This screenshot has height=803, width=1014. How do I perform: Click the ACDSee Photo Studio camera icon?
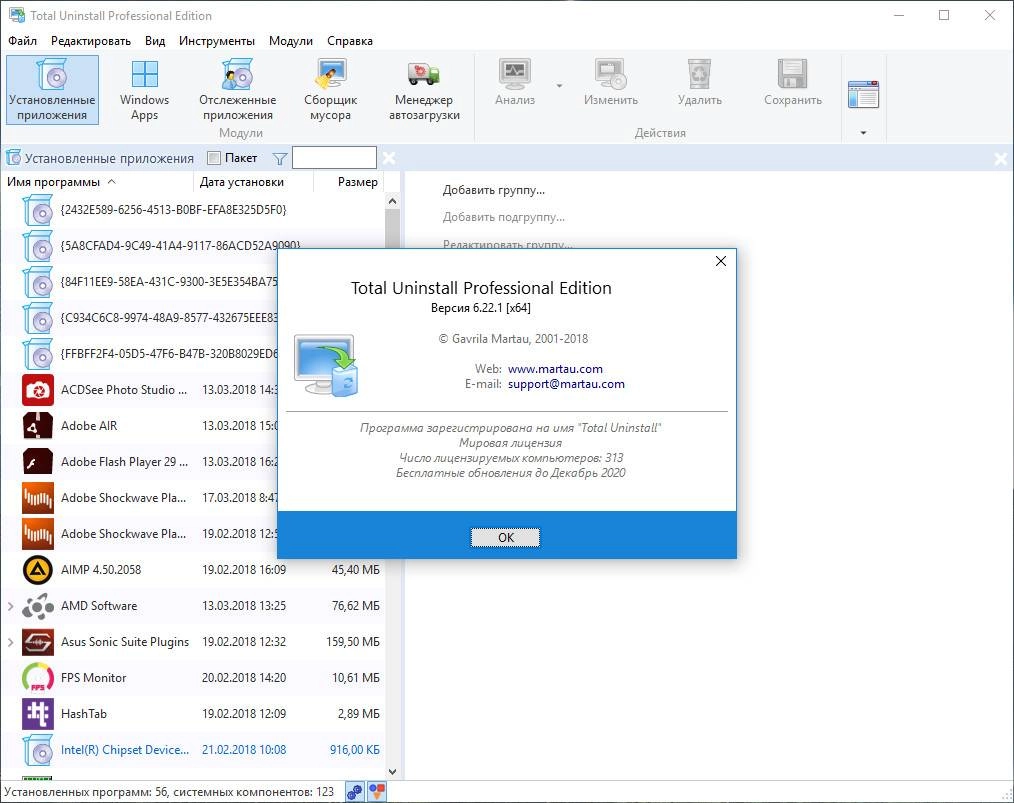(38, 390)
